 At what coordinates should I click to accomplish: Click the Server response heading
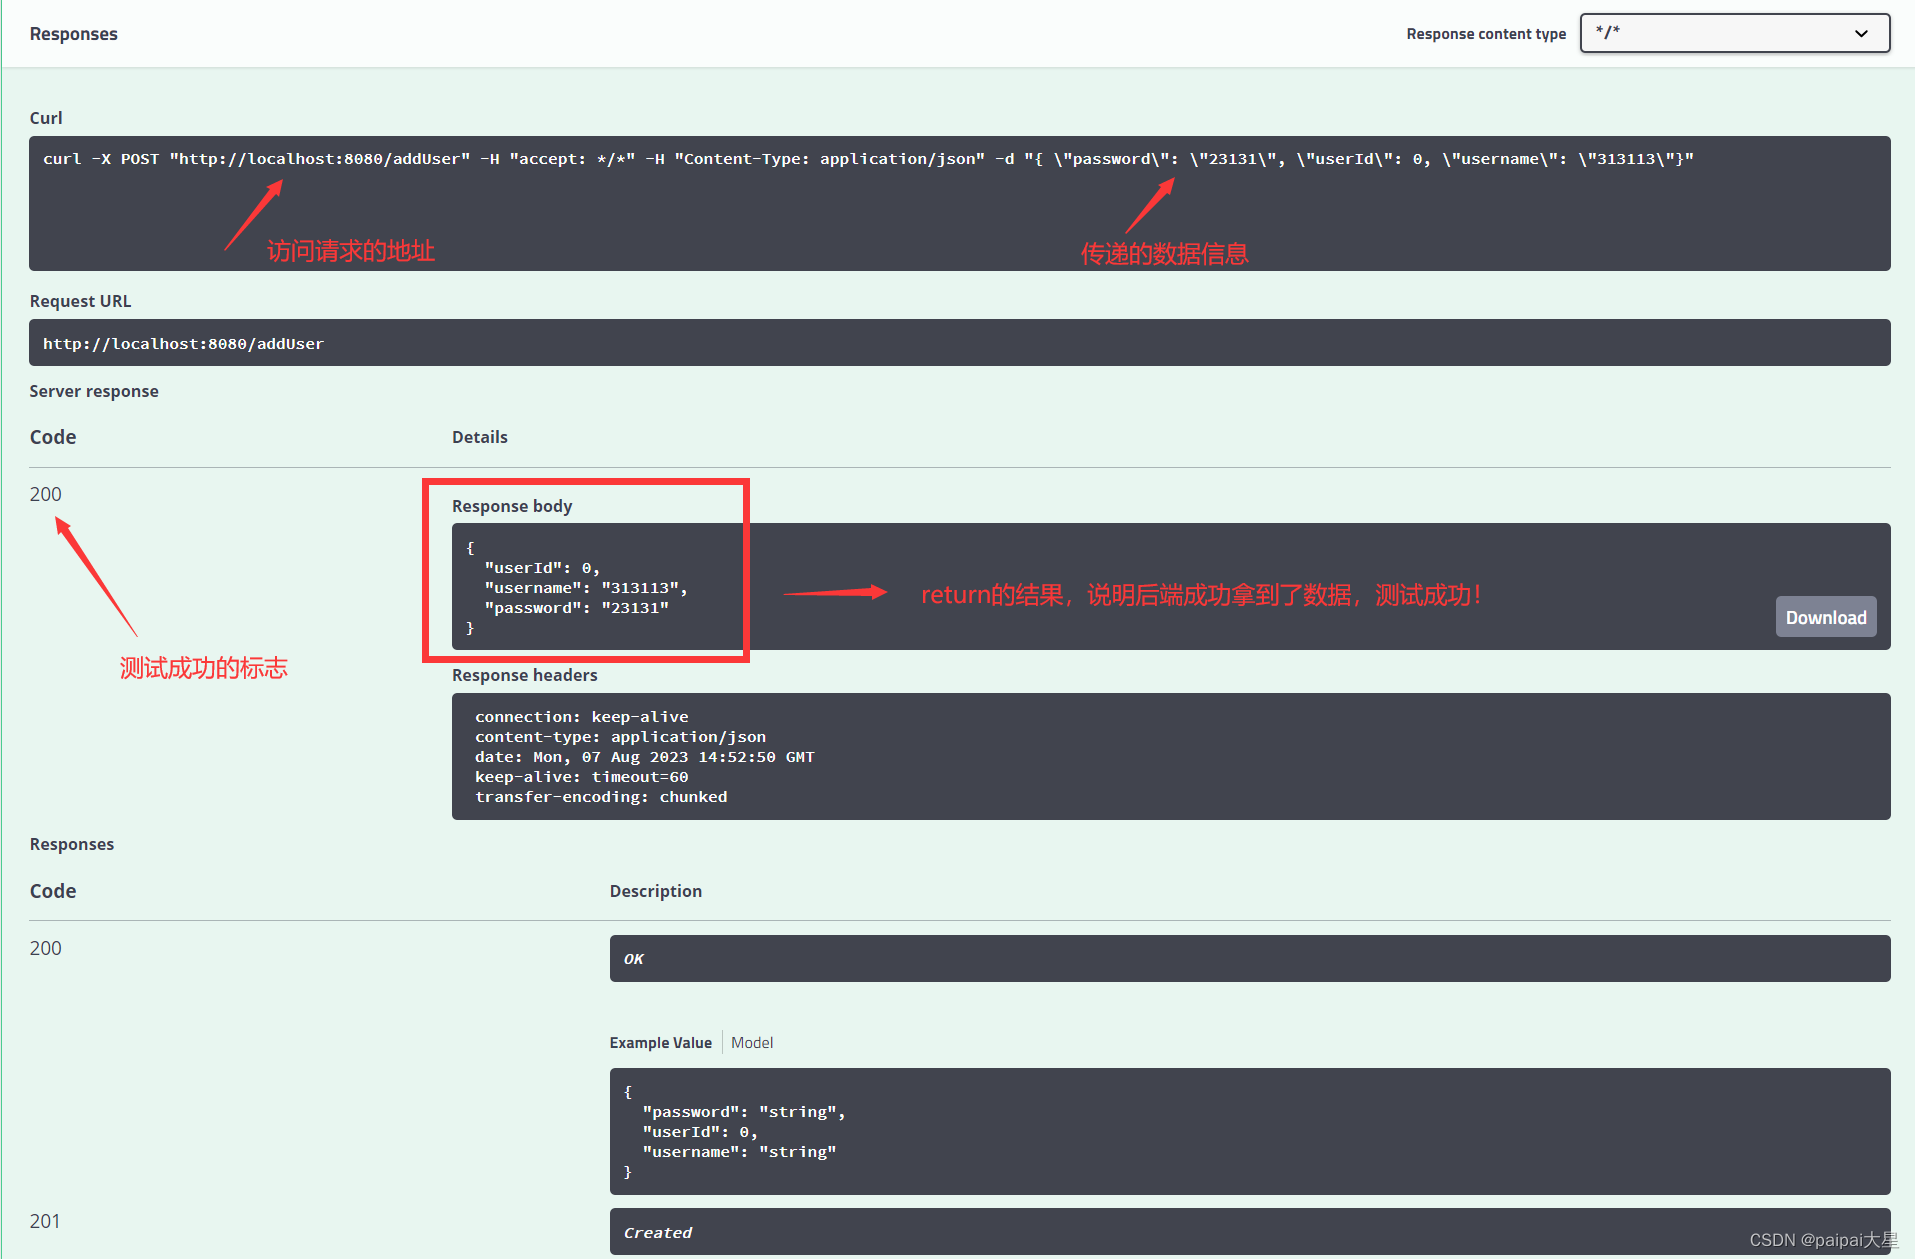[94, 391]
